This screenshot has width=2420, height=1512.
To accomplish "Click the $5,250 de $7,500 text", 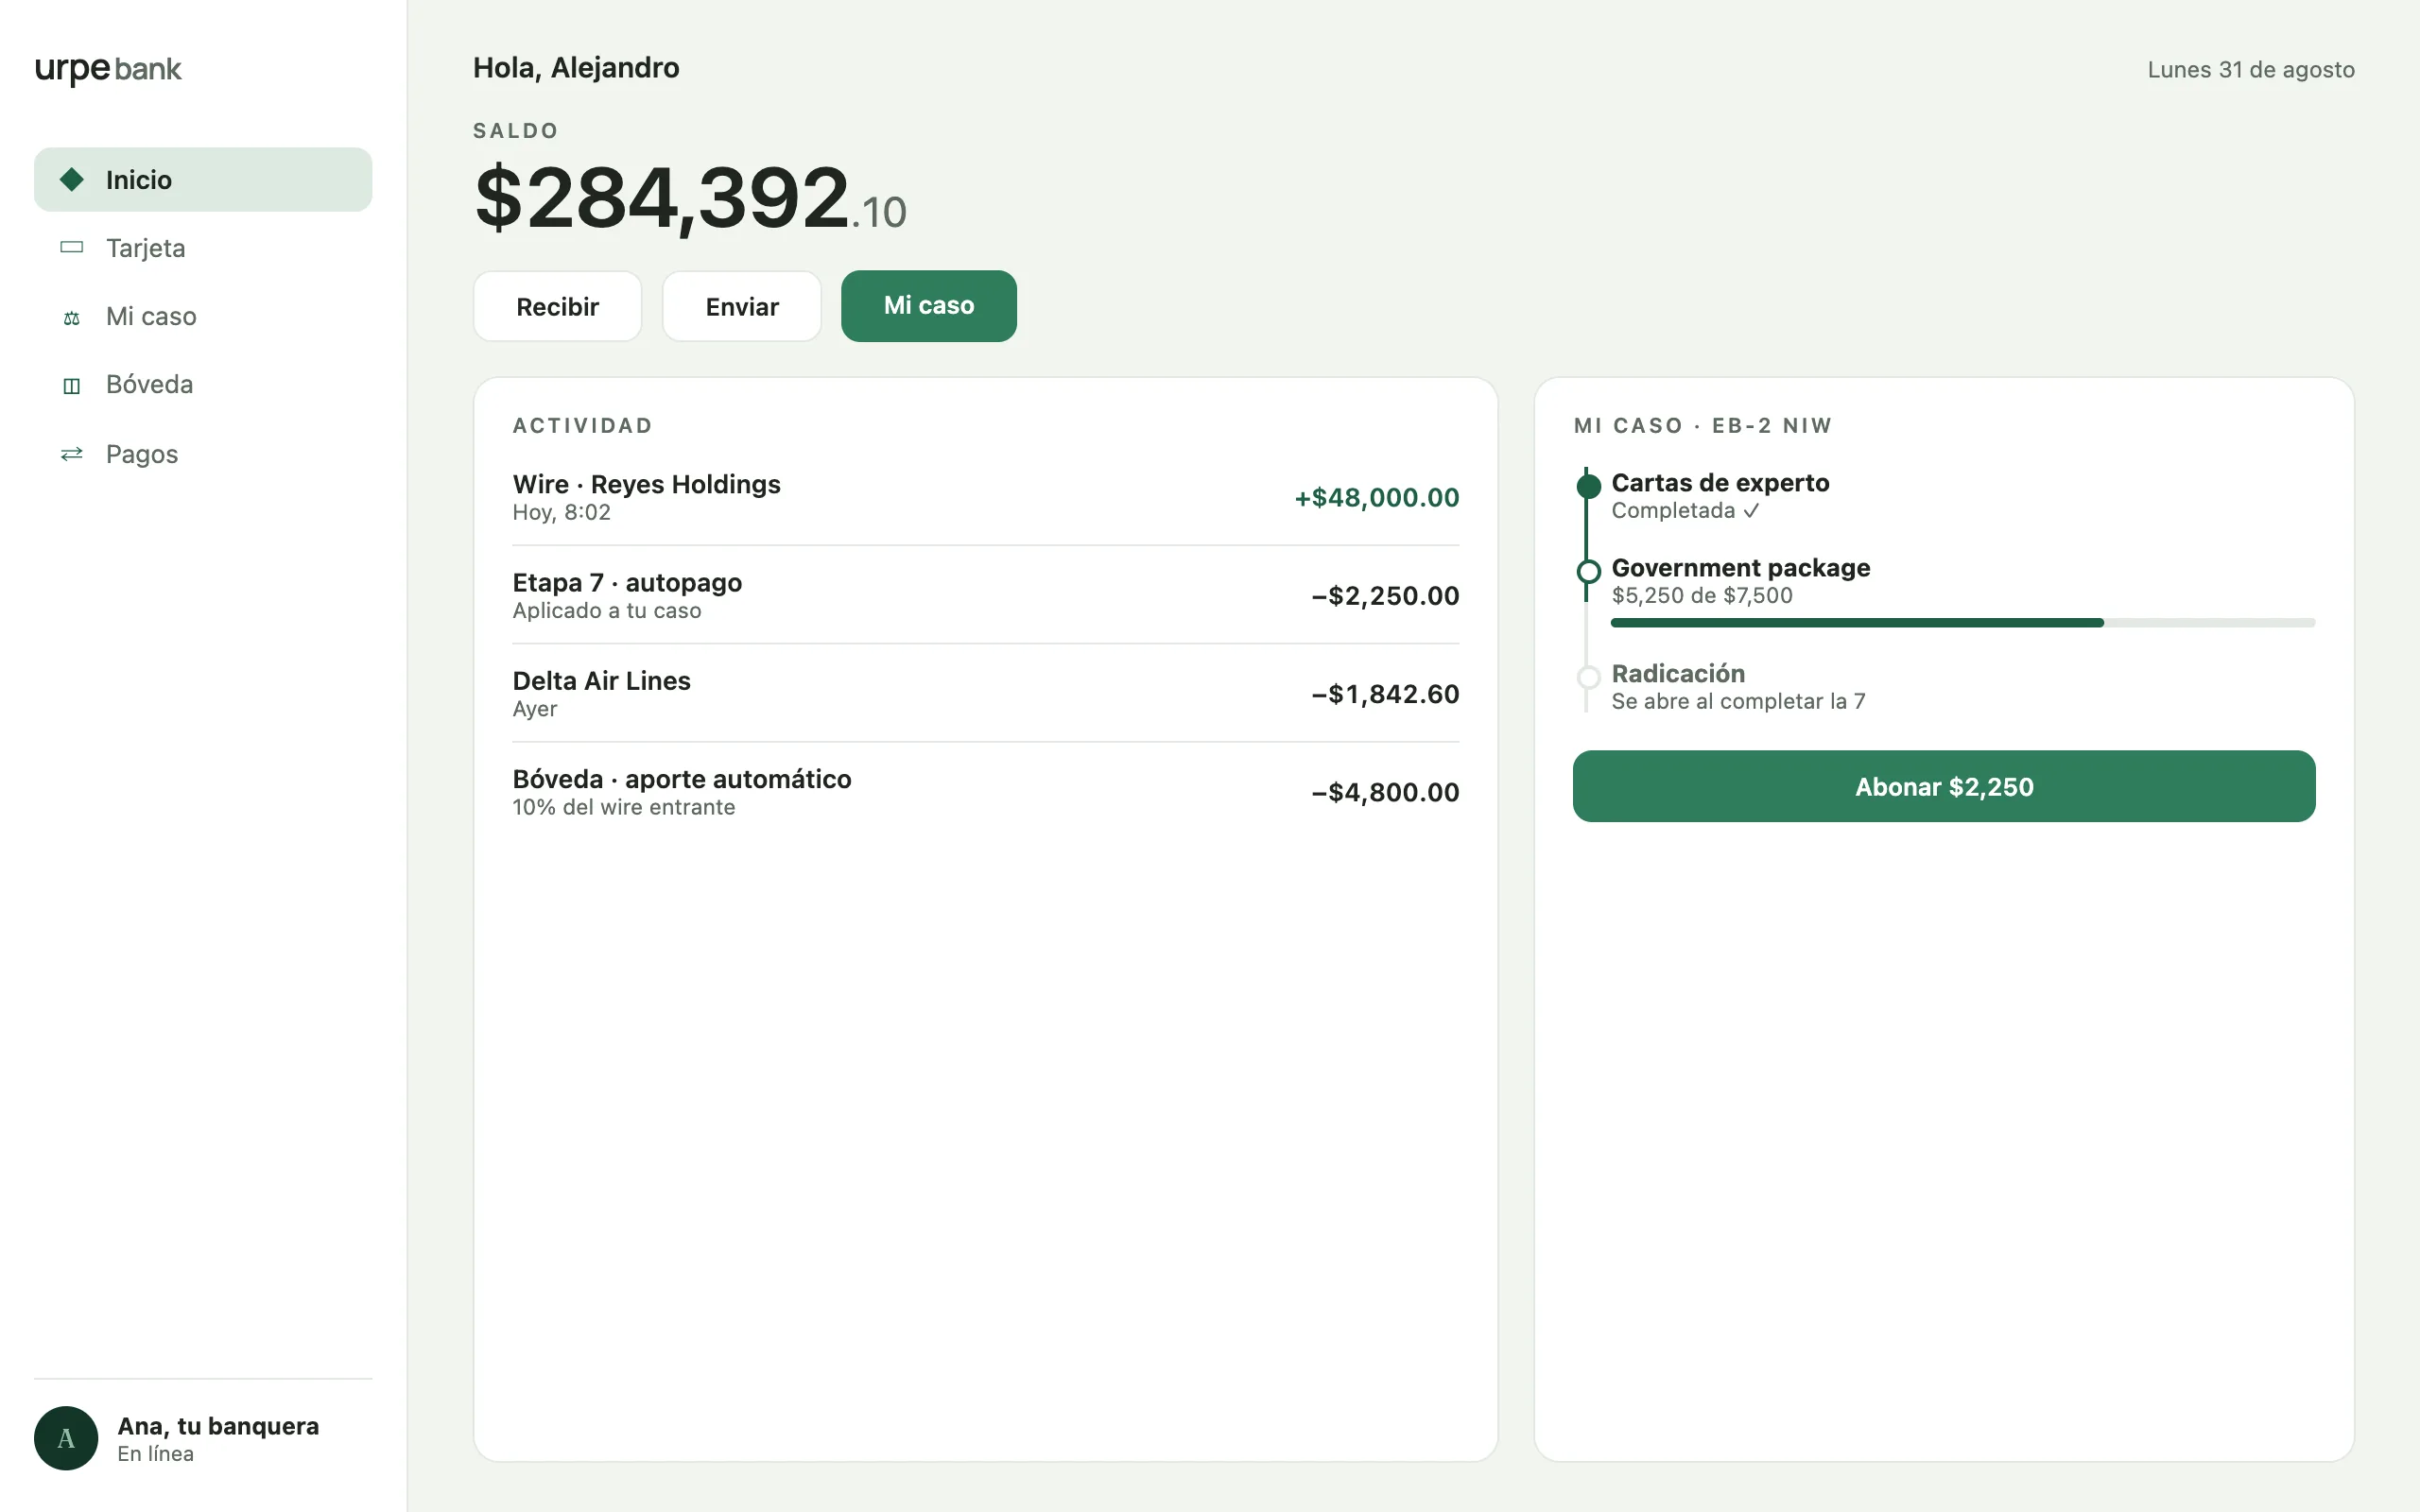I will [x=1702, y=596].
